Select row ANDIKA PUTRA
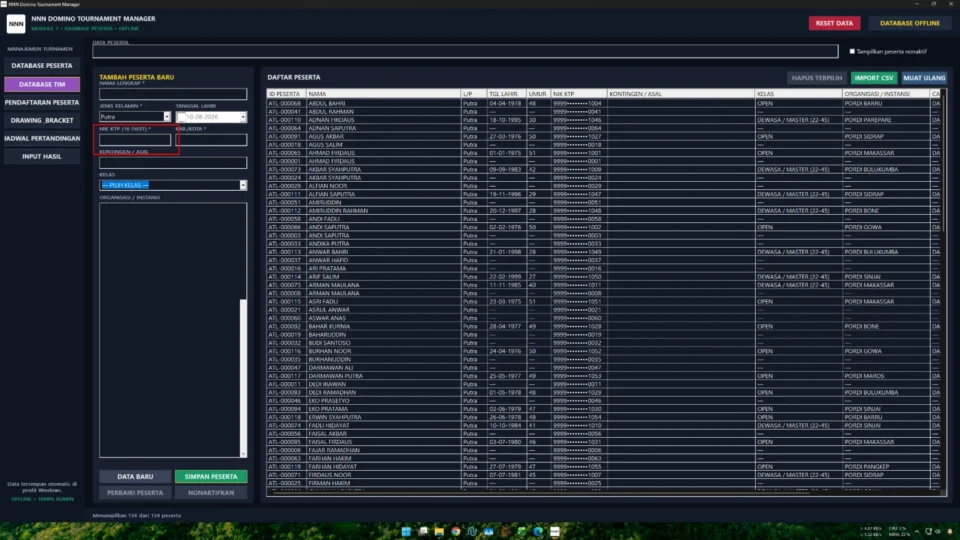Image resolution: width=960 pixels, height=540 pixels. coord(603,244)
